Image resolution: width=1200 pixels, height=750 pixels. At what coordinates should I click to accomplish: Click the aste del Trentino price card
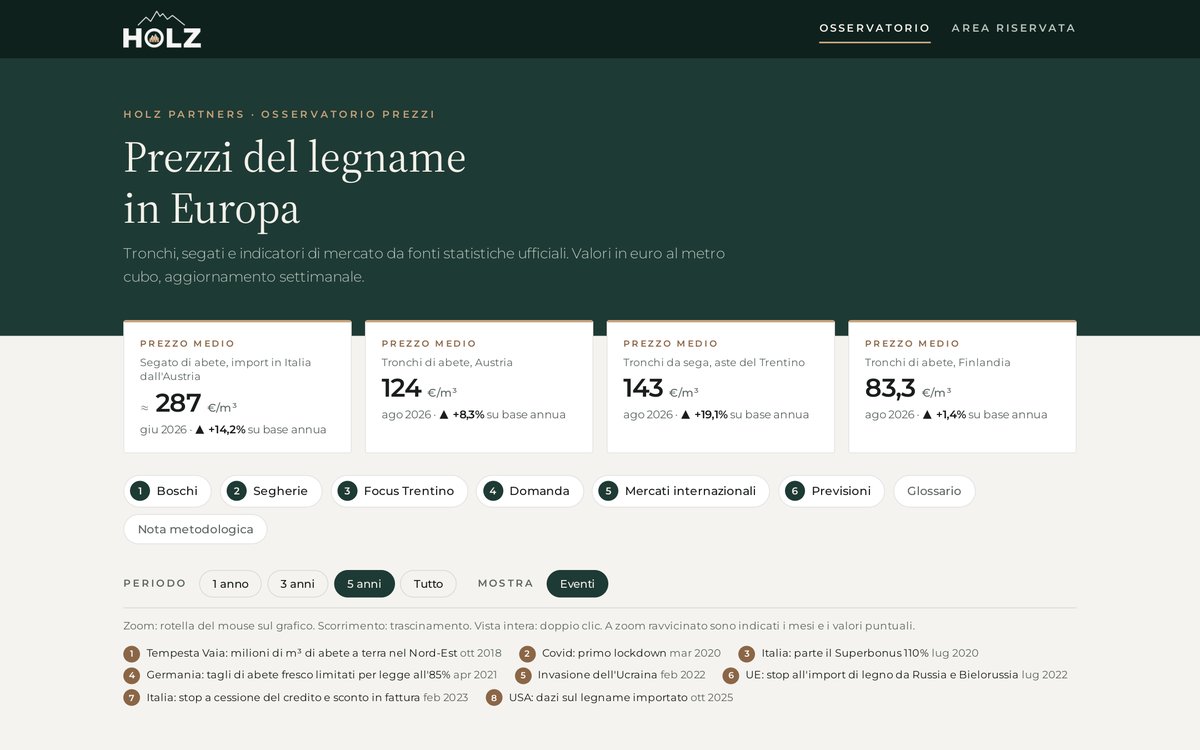721,387
